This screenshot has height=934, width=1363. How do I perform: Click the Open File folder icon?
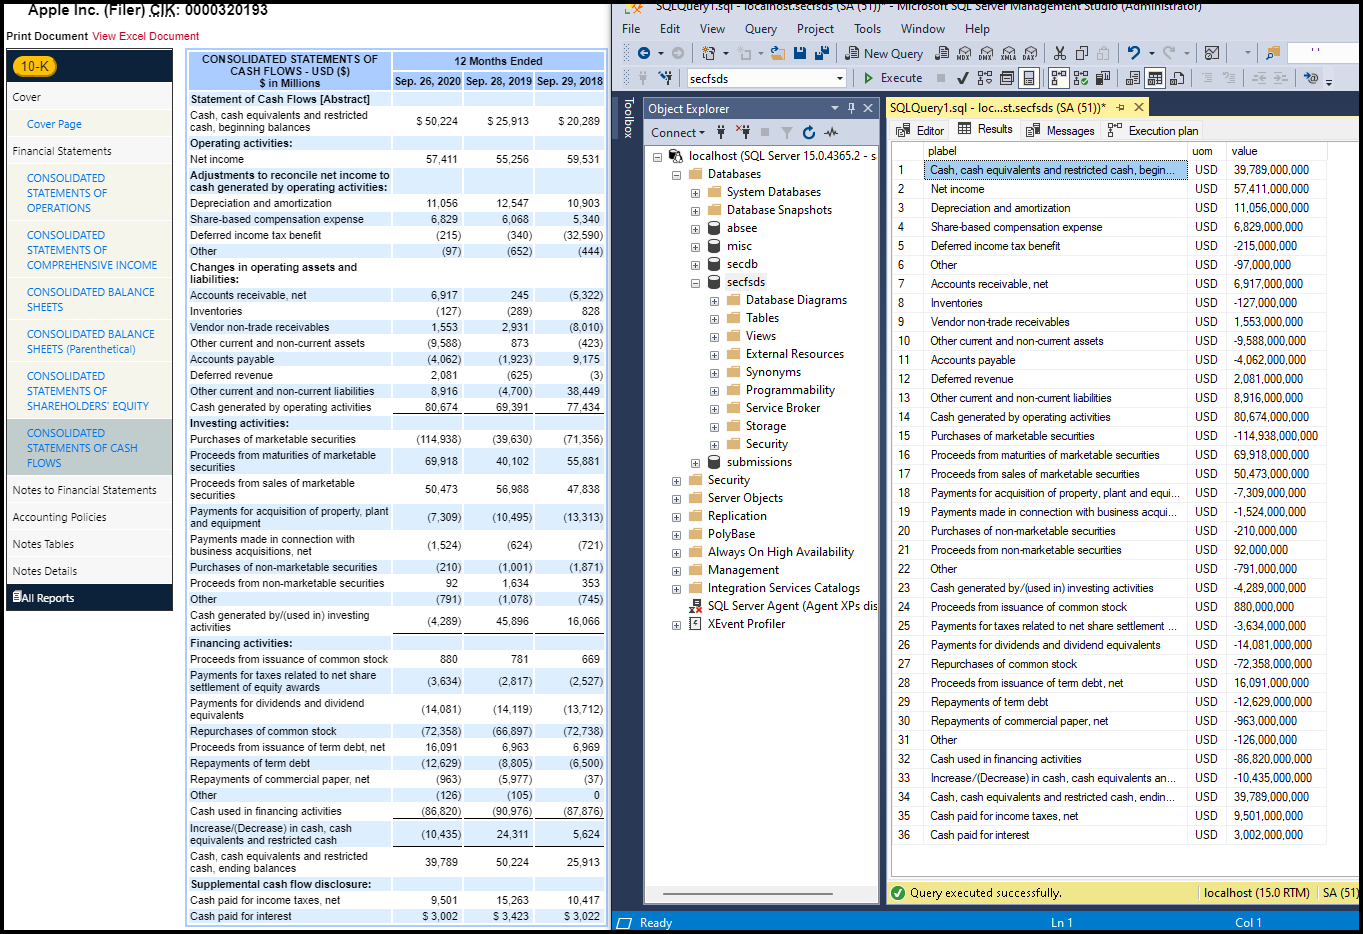pyautogui.click(x=777, y=53)
